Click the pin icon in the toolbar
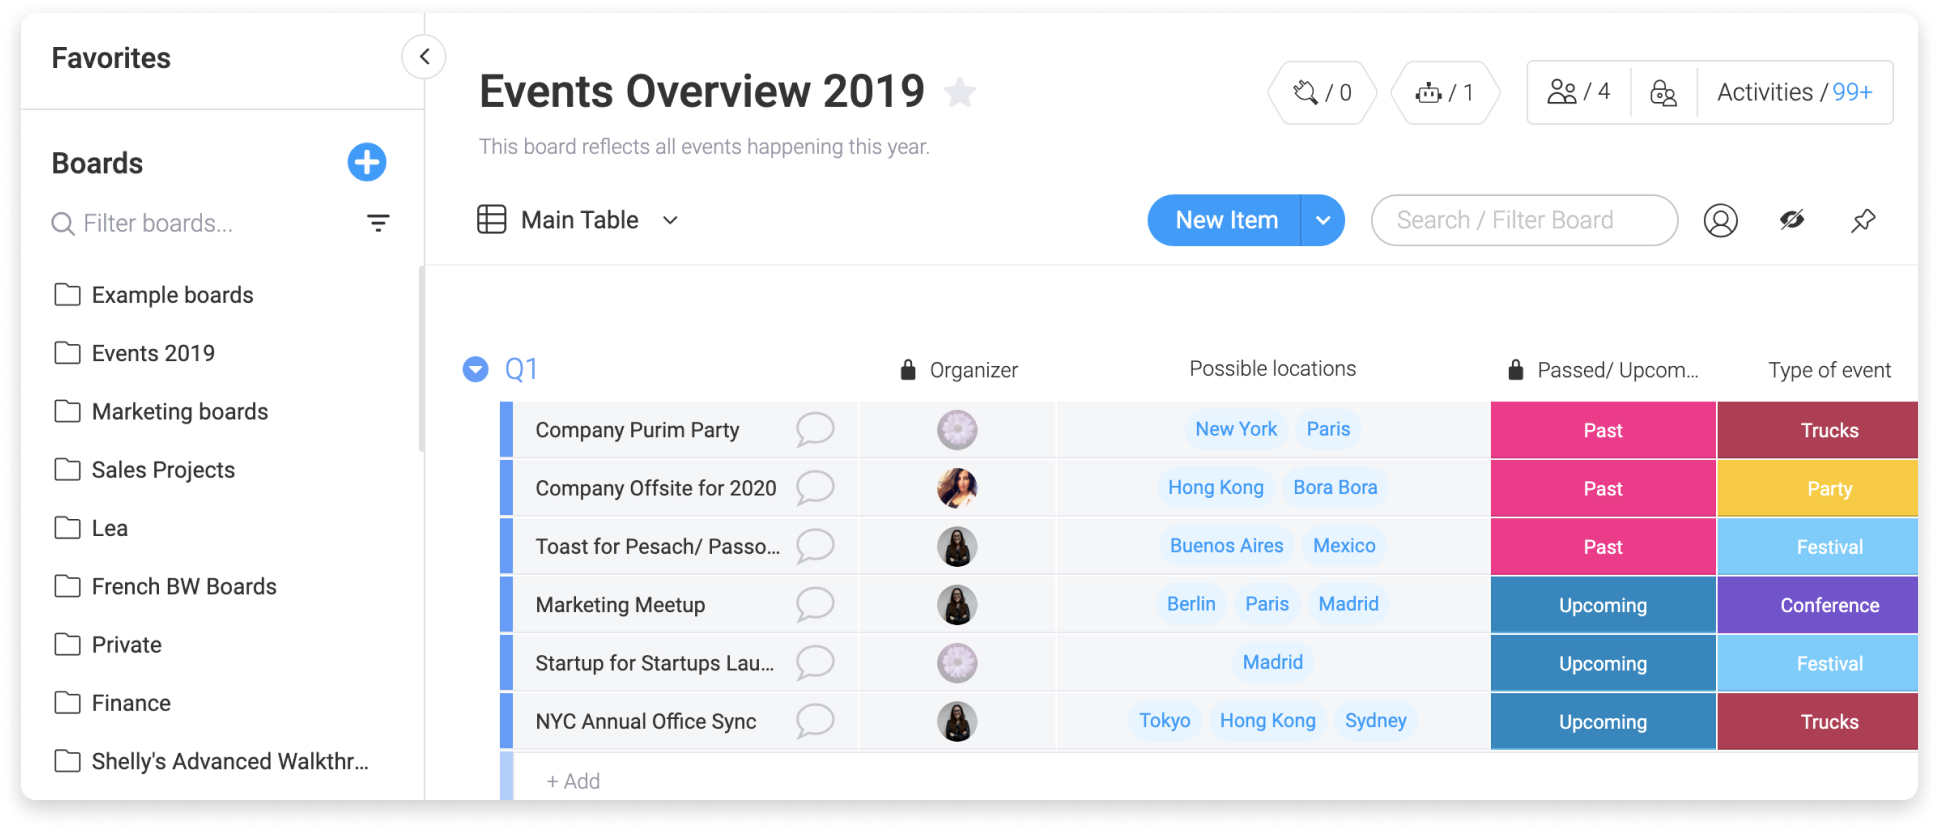This screenshot has width=1938, height=828. click(1862, 220)
